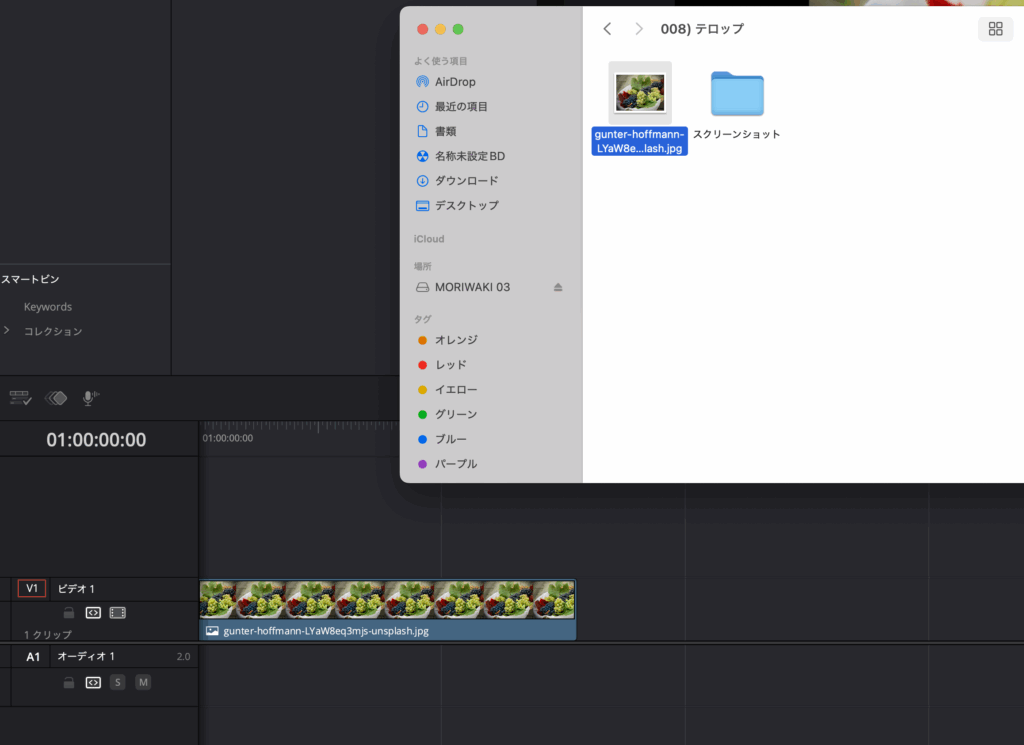The width and height of the screenshot is (1024, 745).
Task: Open the スクリーンショット folder icon
Action: 737,94
